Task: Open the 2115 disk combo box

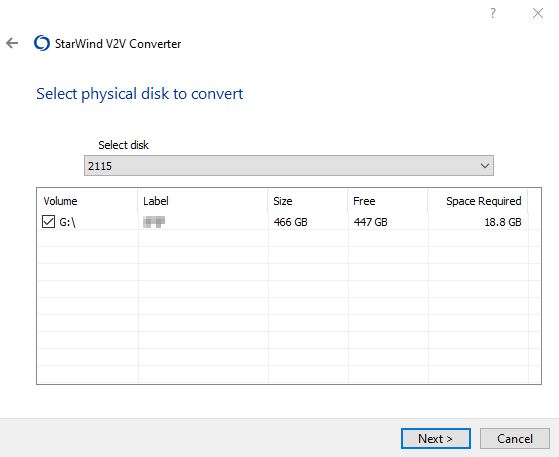Action: (x=289, y=166)
